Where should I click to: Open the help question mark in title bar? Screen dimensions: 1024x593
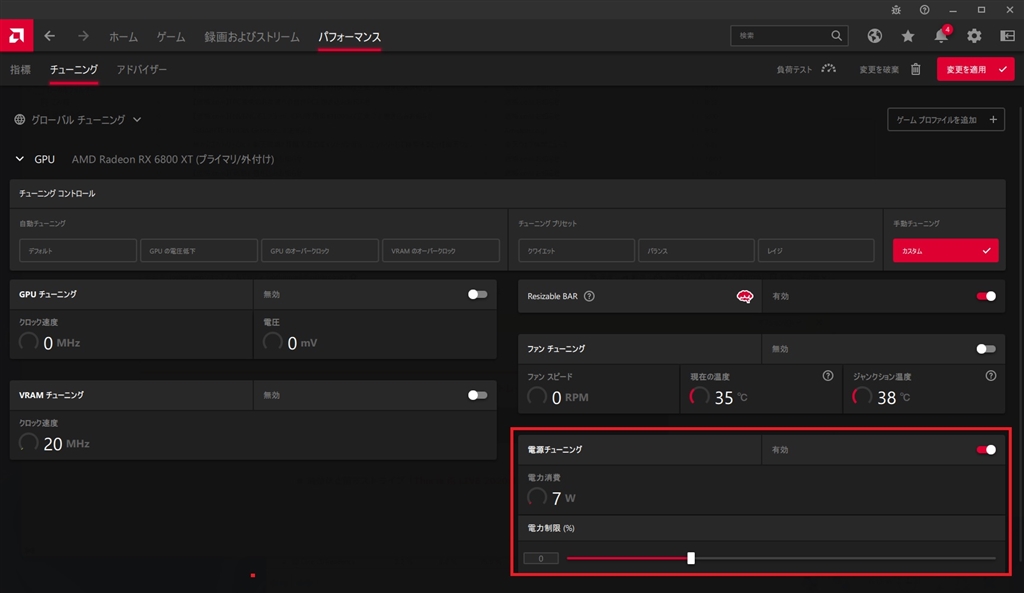(924, 10)
